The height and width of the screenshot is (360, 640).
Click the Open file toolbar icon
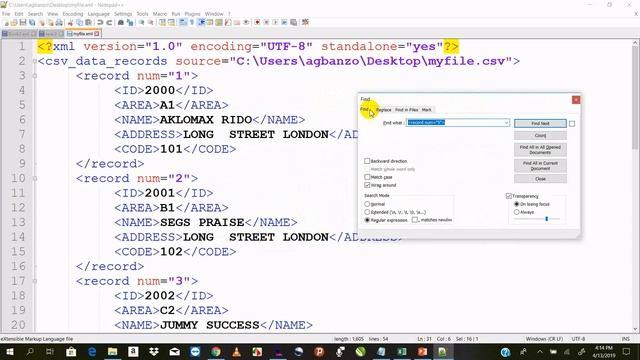click(x=14, y=22)
